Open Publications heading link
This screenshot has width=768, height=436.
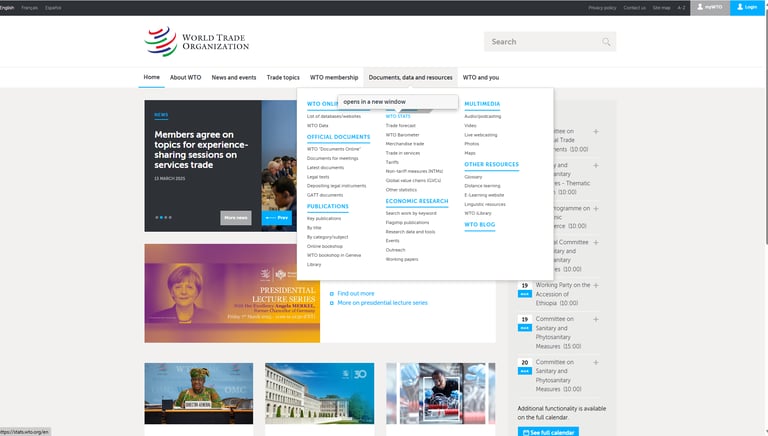(x=328, y=206)
